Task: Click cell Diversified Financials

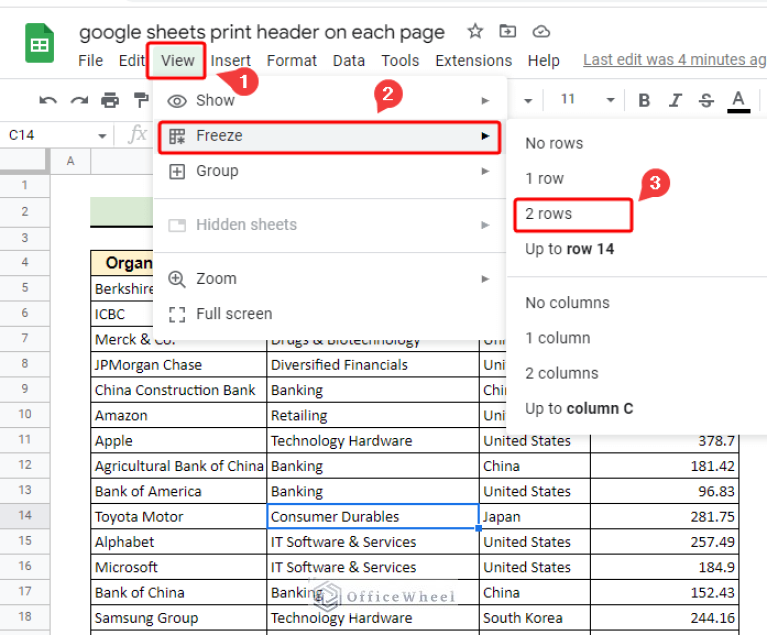Action: pyautogui.click(x=373, y=365)
